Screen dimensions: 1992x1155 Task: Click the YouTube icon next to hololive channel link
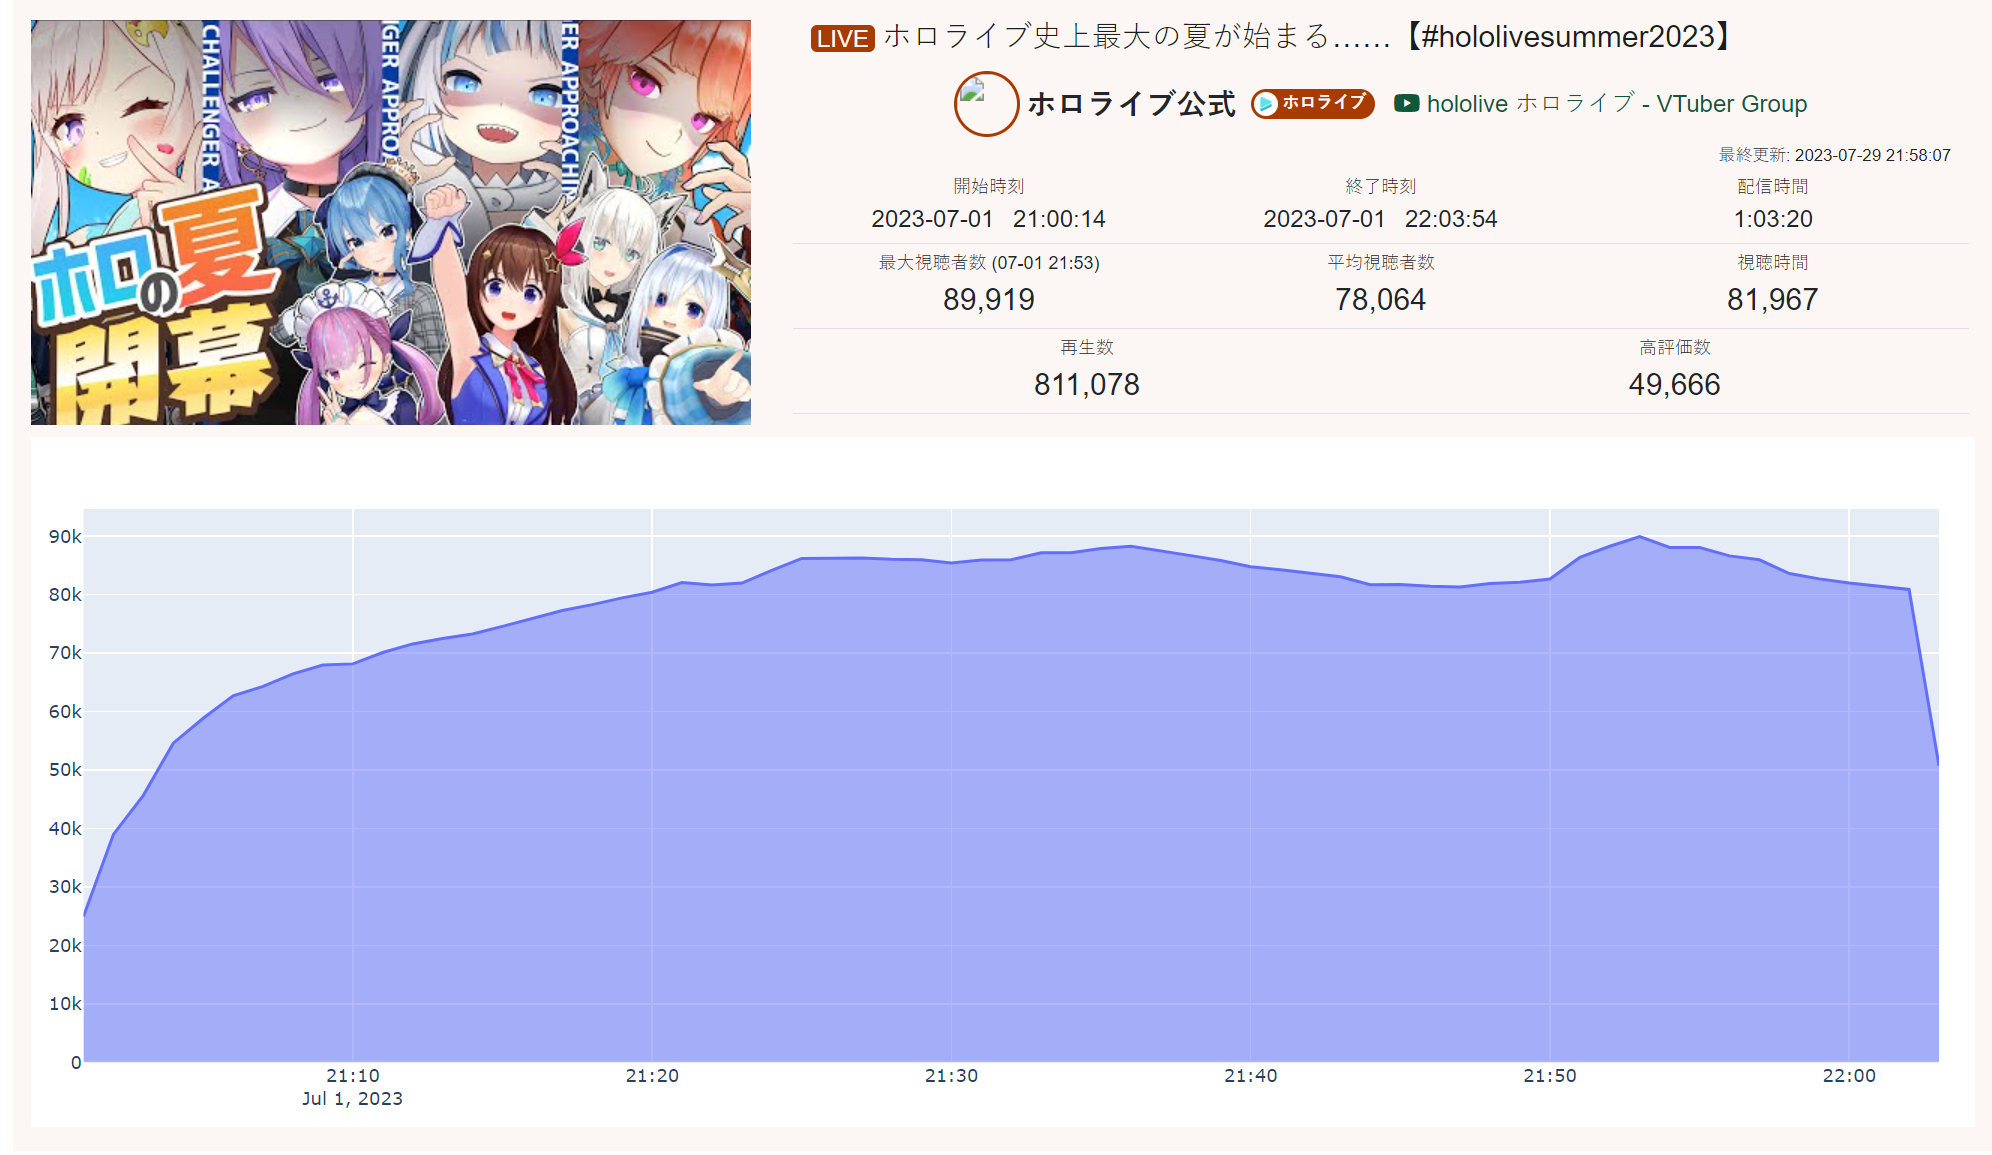point(1406,103)
